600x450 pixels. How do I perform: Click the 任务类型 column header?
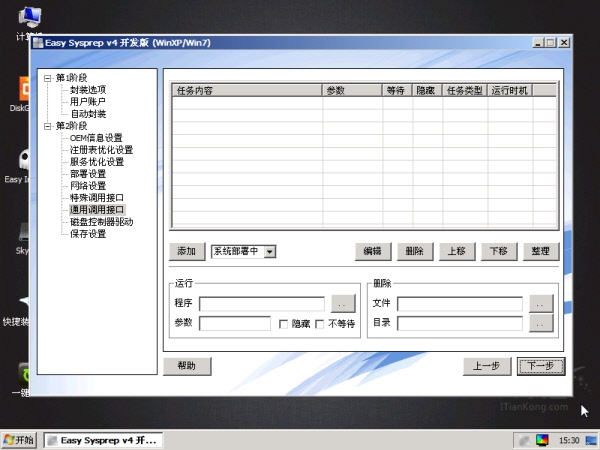465,90
